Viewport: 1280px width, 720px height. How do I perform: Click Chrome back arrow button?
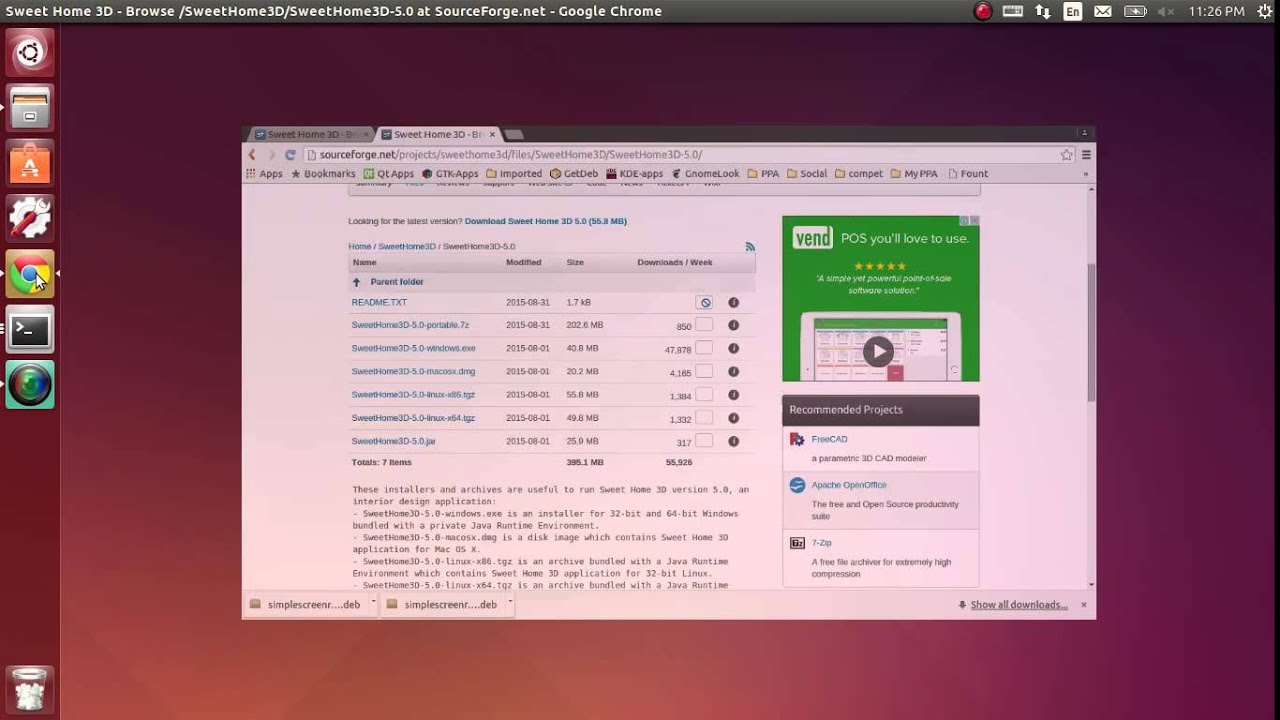click(x=253, y=154)
